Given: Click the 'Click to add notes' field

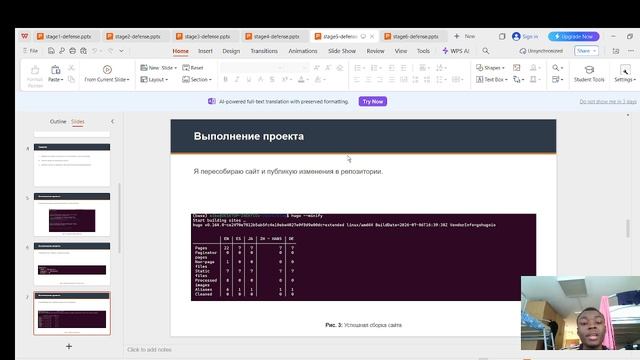Looking at the screenshot, I should [x=149, y=349].
